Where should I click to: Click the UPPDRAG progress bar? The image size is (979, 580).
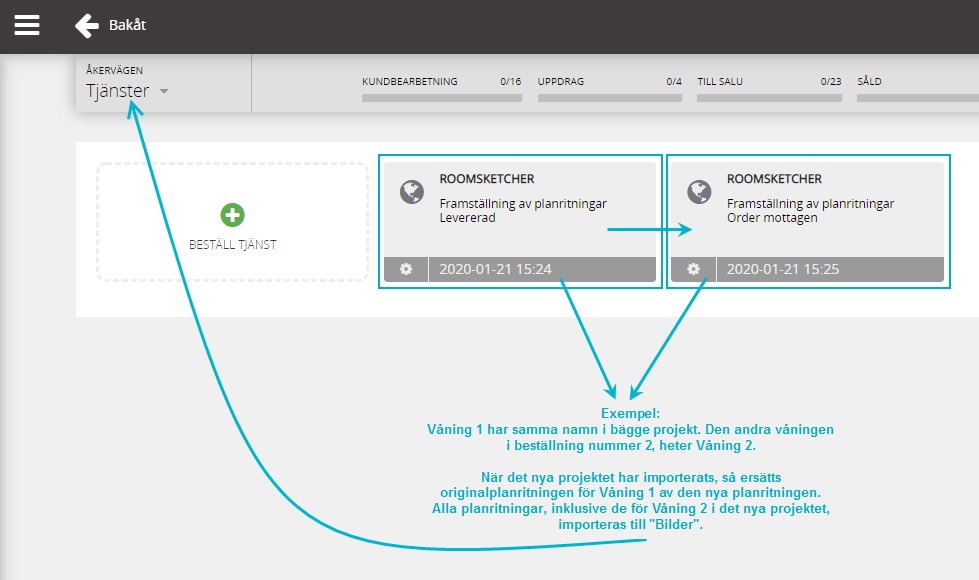609,98
